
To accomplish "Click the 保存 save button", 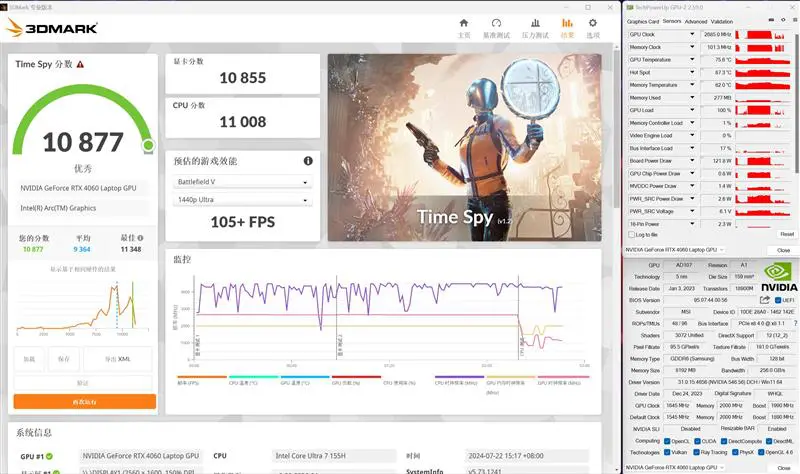I will [64, 359].
